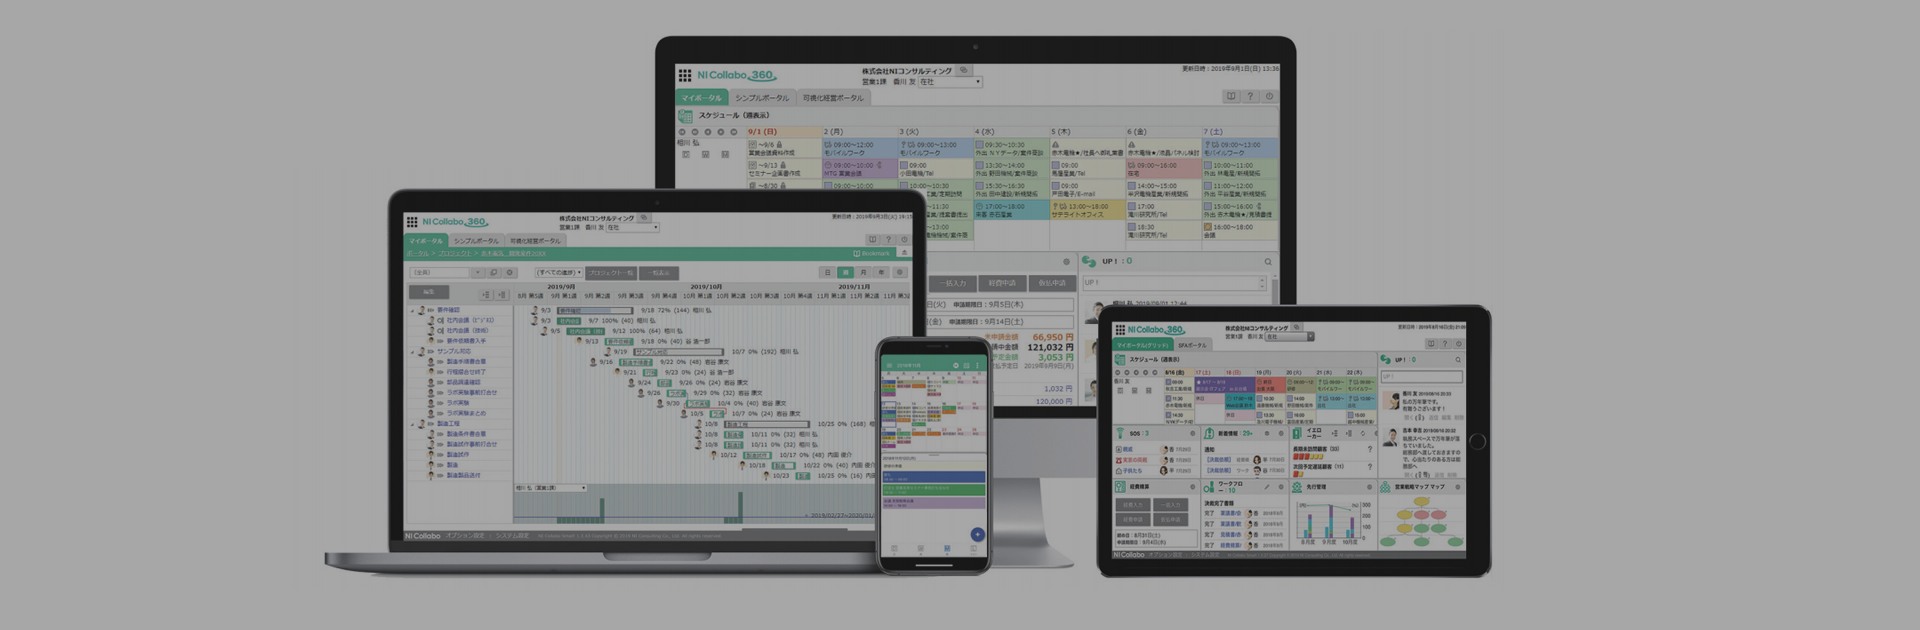The height and width of the screenshot is (630, 1920).
Task: Open the apps grid menu on the tablet
Action: point(1120,330)
